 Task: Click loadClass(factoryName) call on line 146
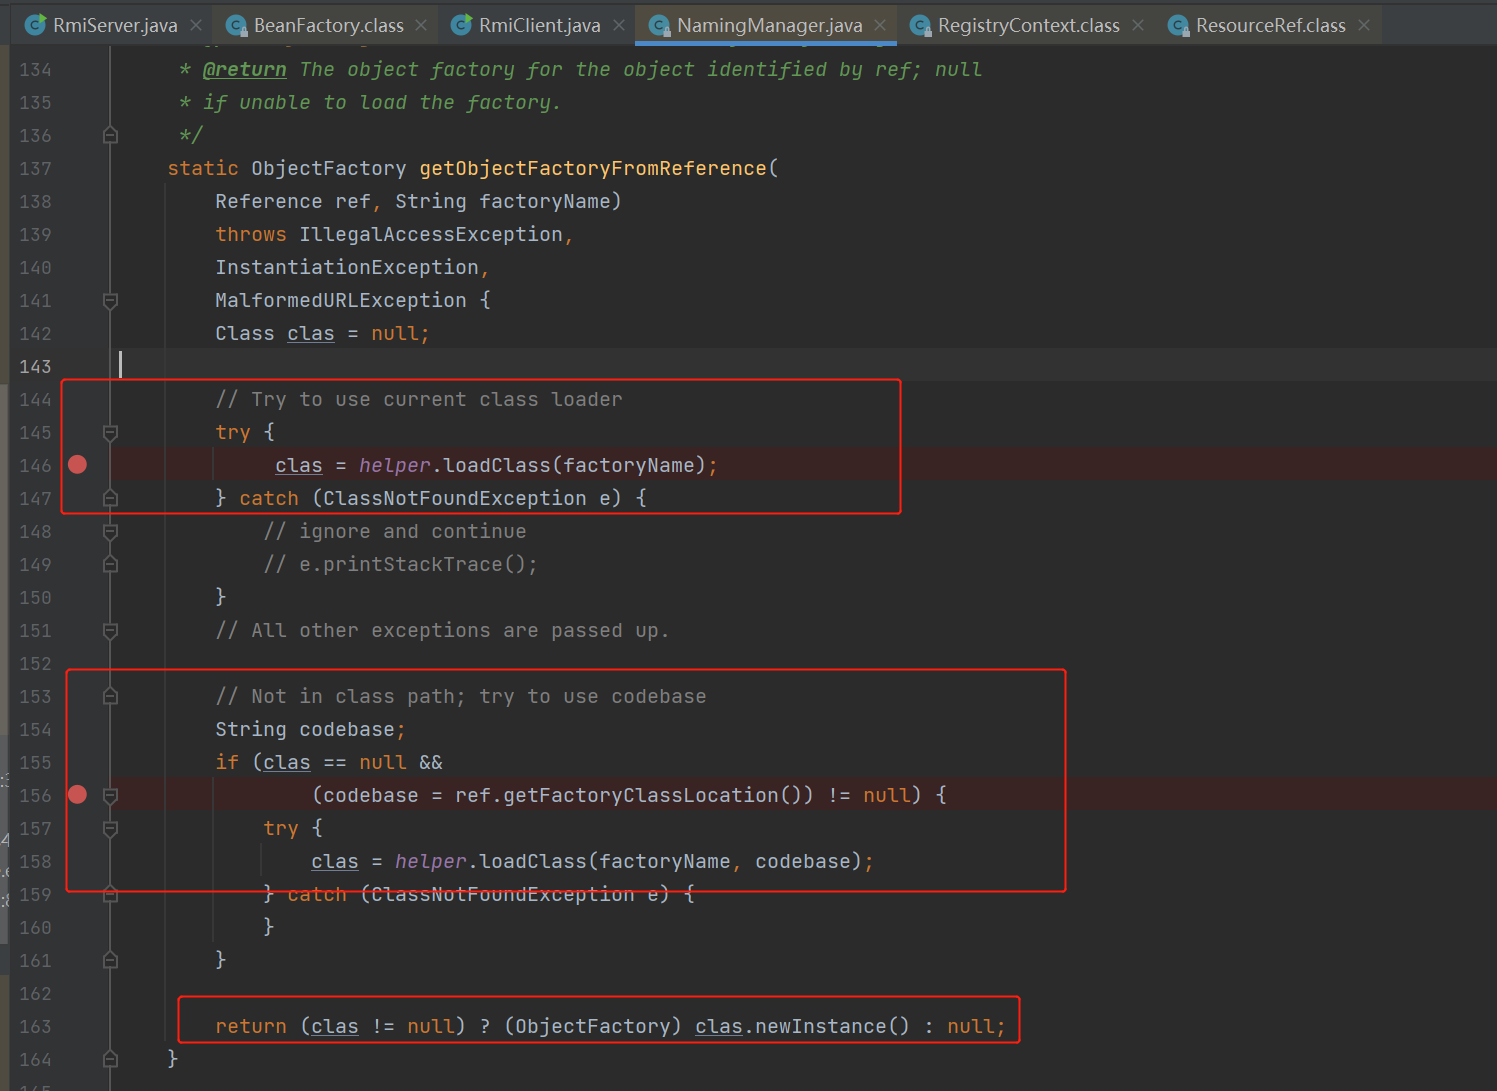pos(574,465)
